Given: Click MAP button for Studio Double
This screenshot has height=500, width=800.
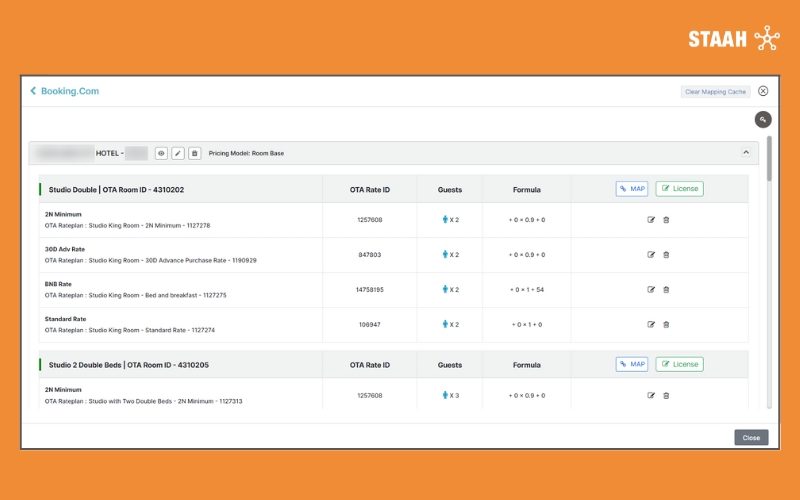Looking at the screenshot, I should pyautogui.click(x=632, y=188).
